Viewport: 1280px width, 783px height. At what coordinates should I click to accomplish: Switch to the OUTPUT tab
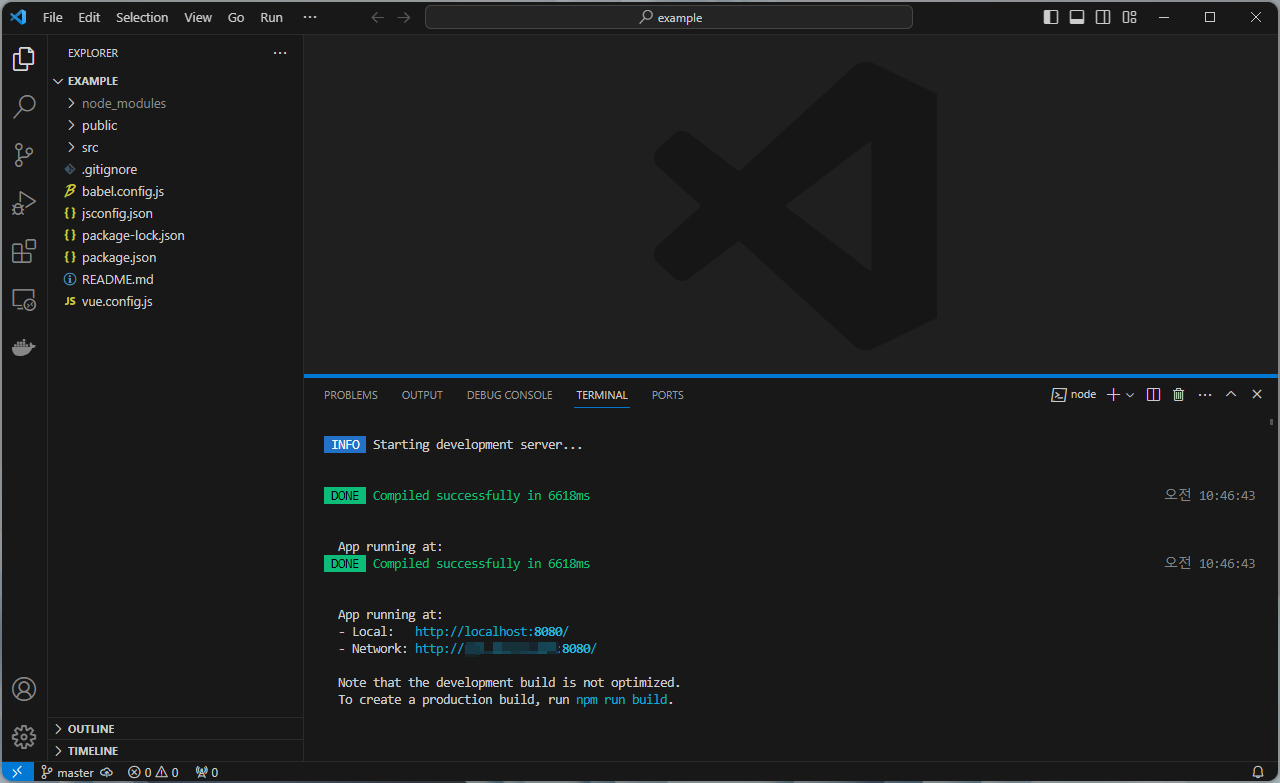(x=422, y=395)
